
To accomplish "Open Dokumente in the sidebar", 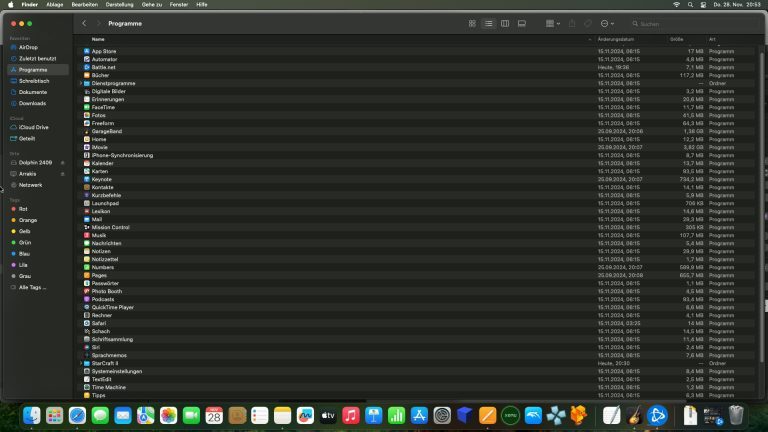I will tap(38, 92).
